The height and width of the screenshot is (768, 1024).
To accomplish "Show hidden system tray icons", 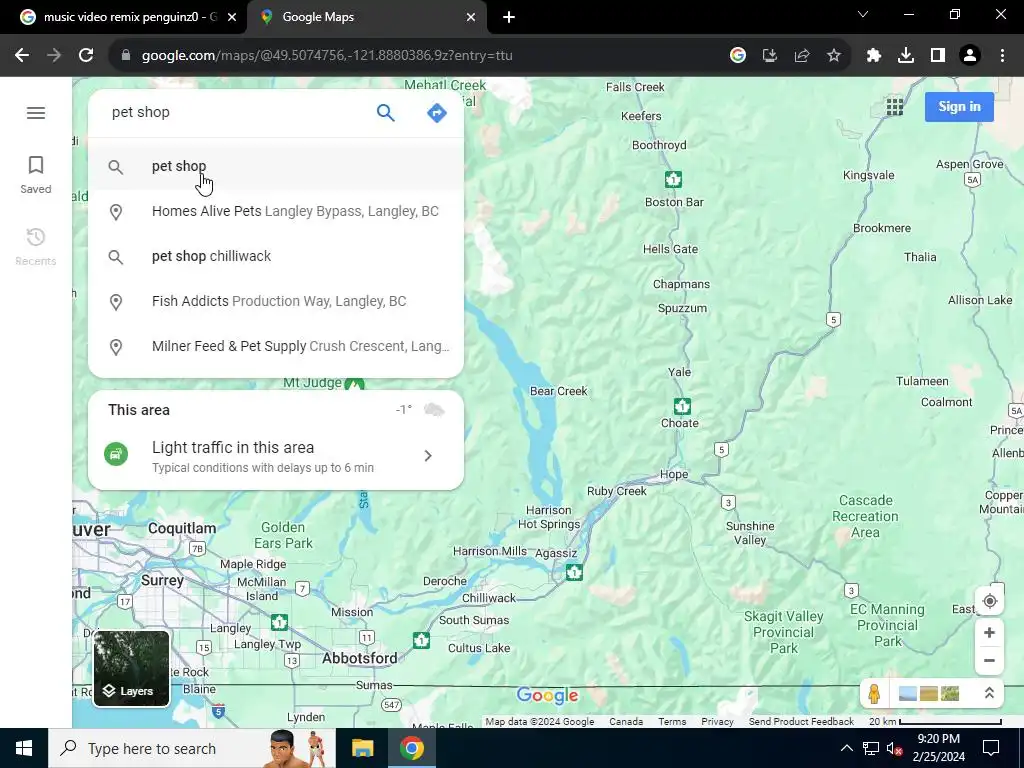I will point(846,748).
